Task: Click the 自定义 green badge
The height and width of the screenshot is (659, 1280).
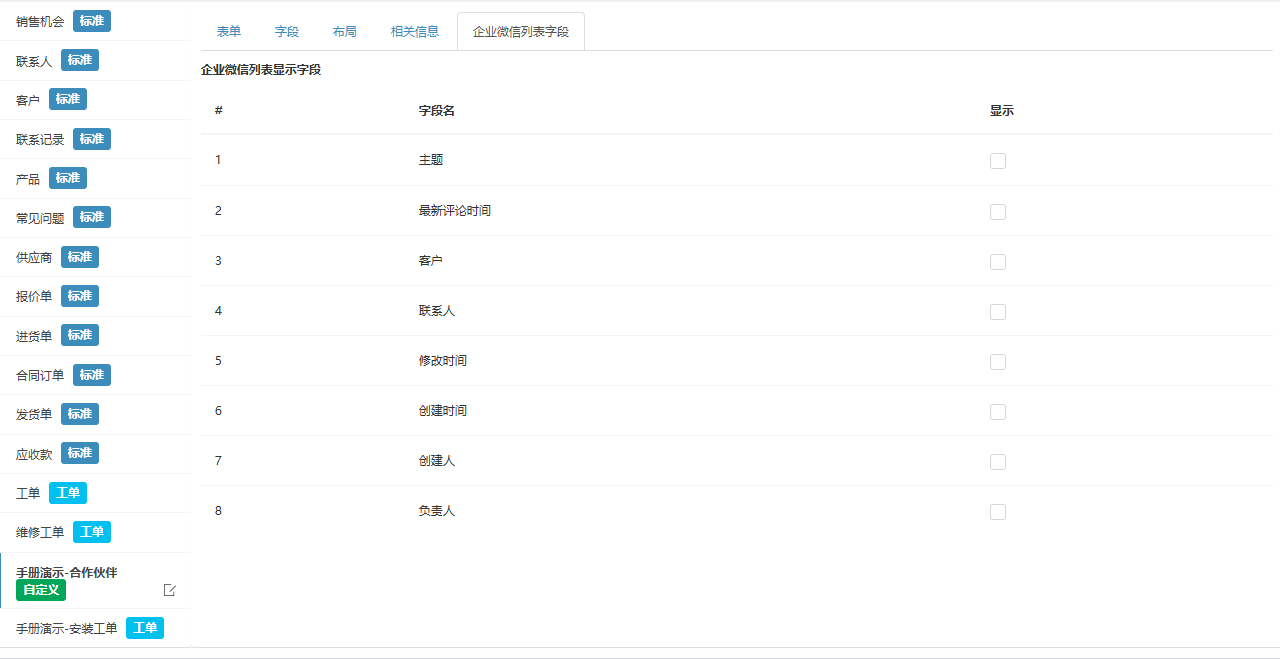Action: coord(41,590)
